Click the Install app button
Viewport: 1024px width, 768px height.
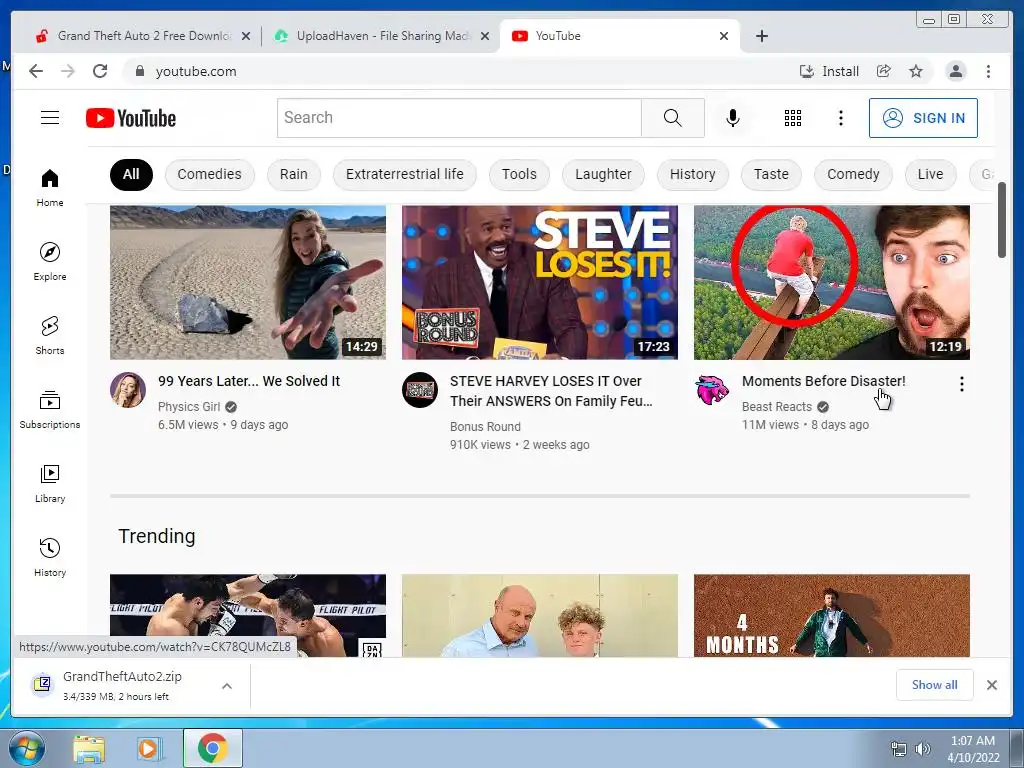point(829,71)
